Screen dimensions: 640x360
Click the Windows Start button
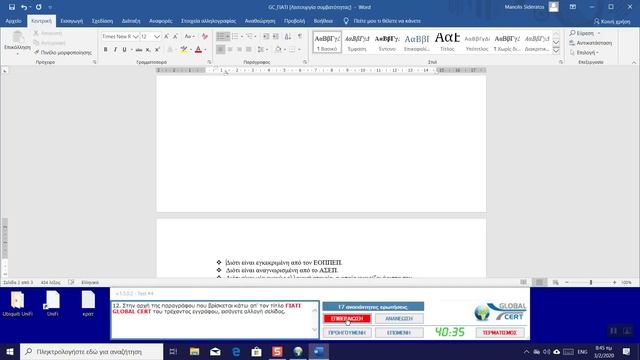click(10, 351)
